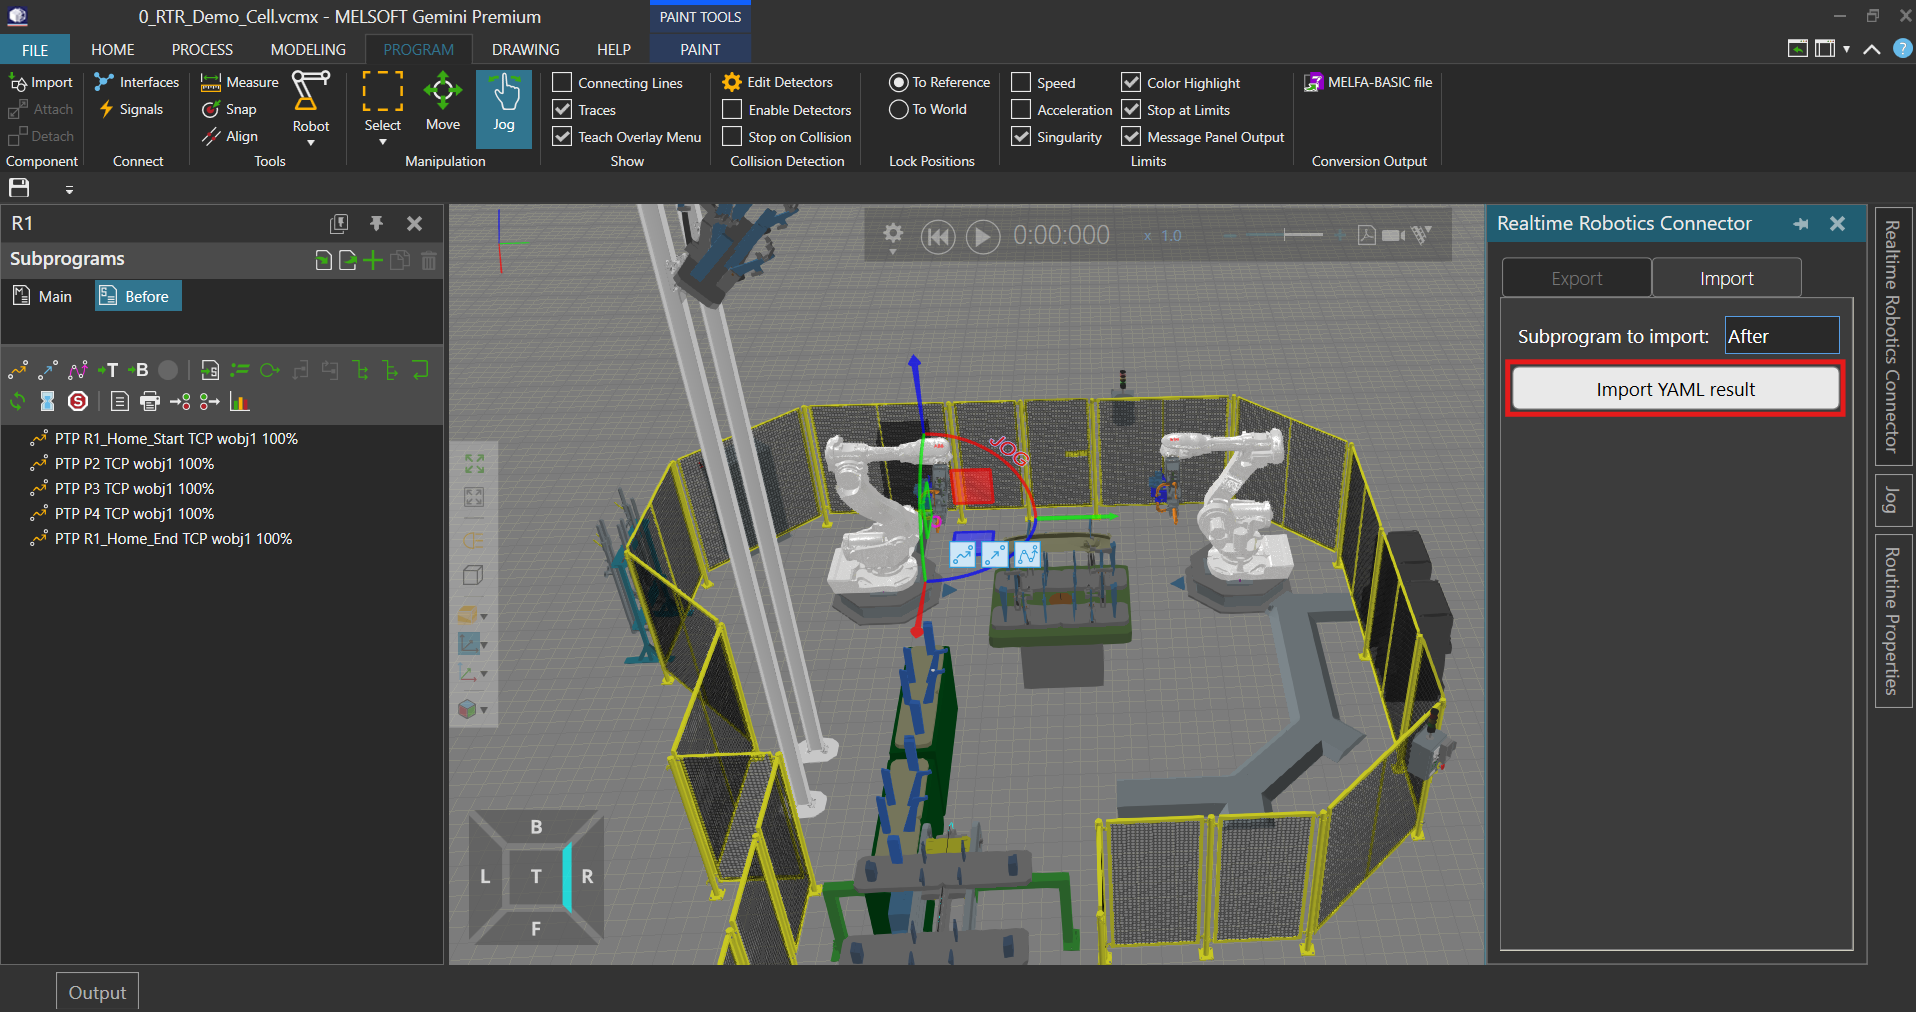Screen dimensions: 1916x1012
Task: Open the Select tool dropdown arrow
Action: pyautogui.click(x=383, y=142)
